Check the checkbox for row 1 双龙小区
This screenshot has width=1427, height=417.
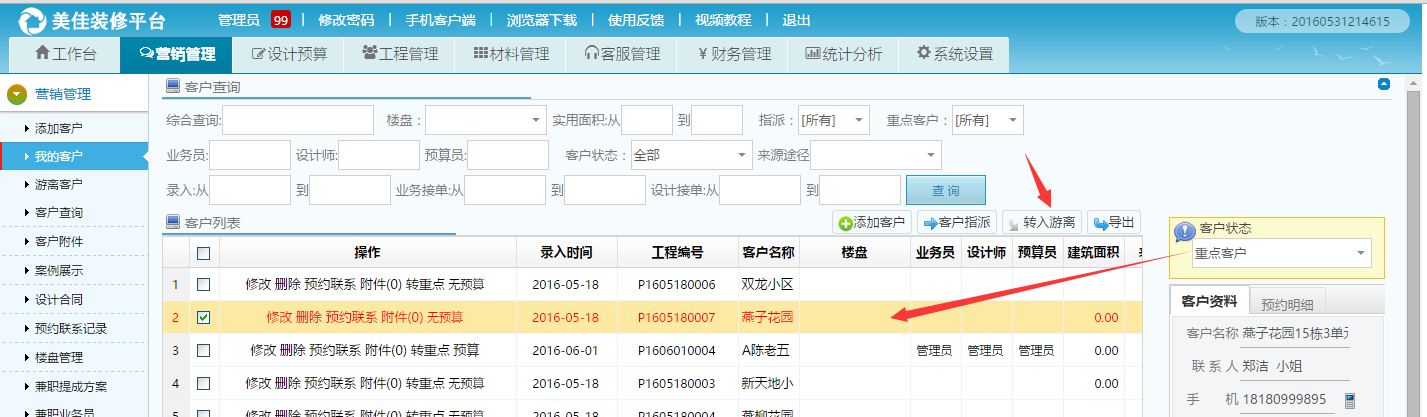pos(204,285)
